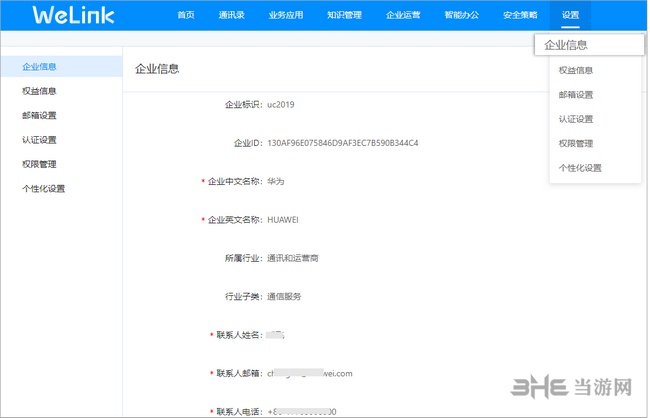Viewport: 650px width, 418px height.
Task: Select 认证设置 in left sidebar
Action: pos(39,140)
